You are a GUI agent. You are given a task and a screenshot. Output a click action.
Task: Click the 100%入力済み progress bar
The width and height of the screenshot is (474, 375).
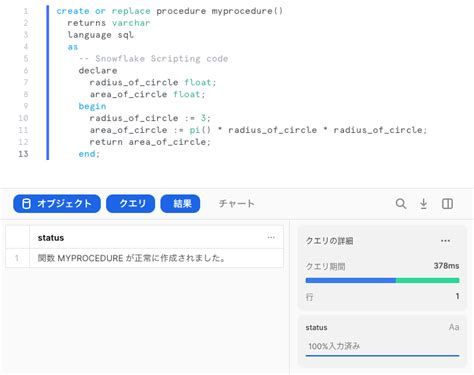point(382,356)
